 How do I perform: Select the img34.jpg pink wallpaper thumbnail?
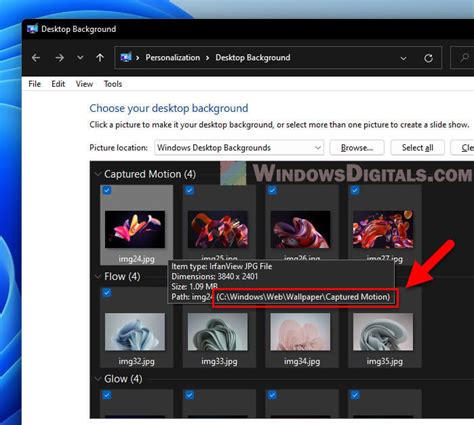click(x=300, y=332)
